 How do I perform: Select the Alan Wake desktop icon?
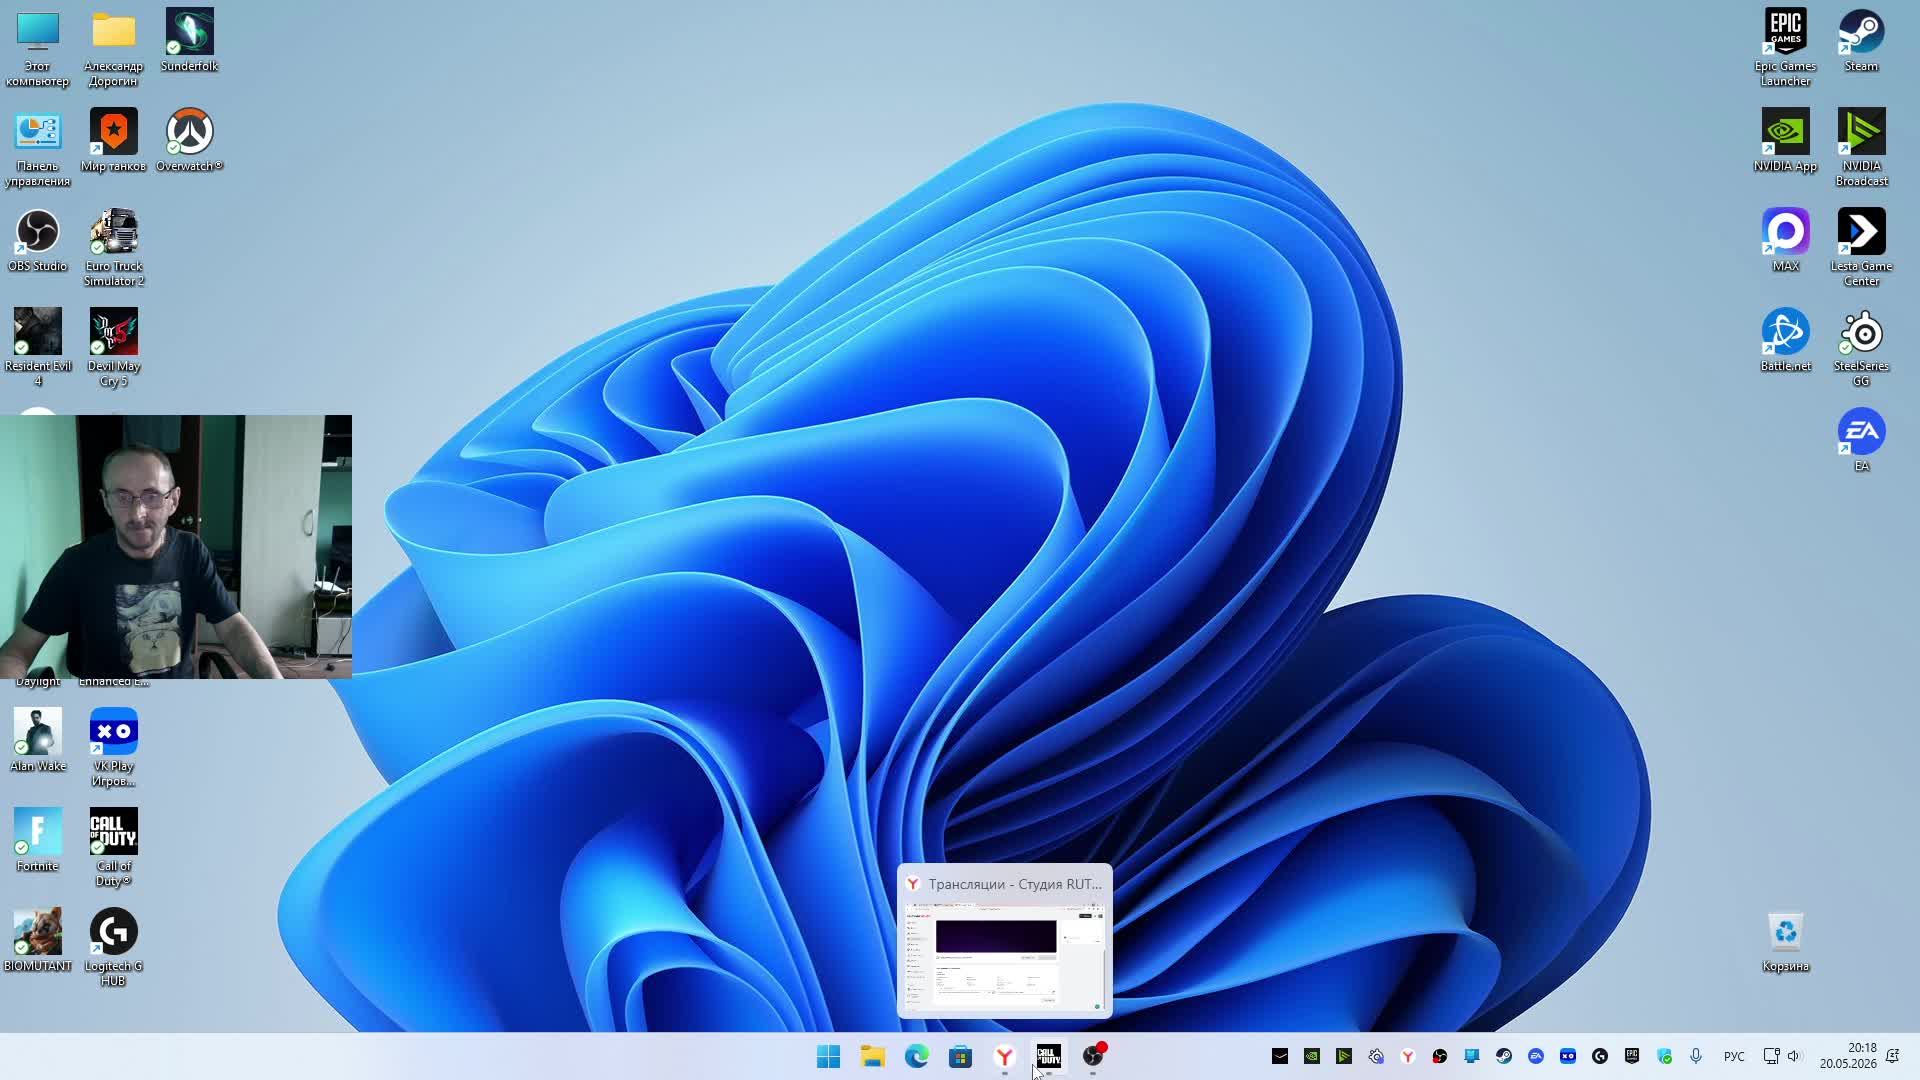coord(37,740)
